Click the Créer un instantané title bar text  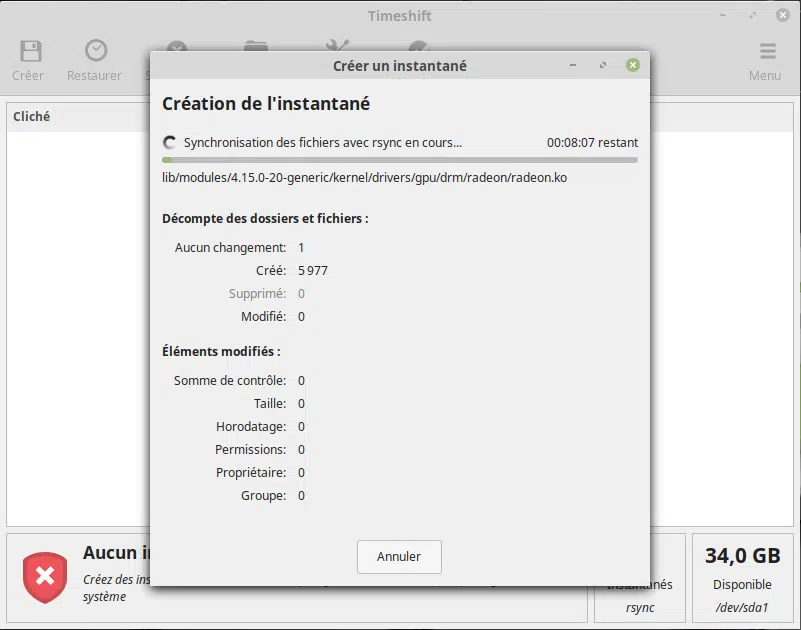click(399, 66)
